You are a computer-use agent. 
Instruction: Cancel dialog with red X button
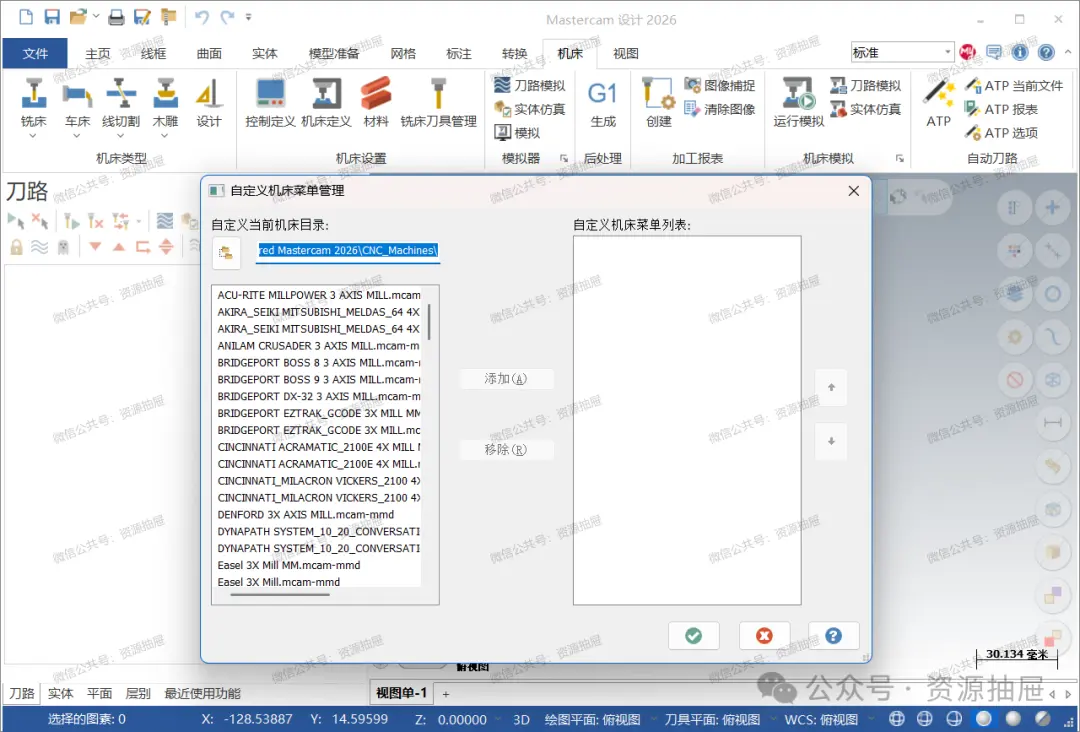(764, 635)
